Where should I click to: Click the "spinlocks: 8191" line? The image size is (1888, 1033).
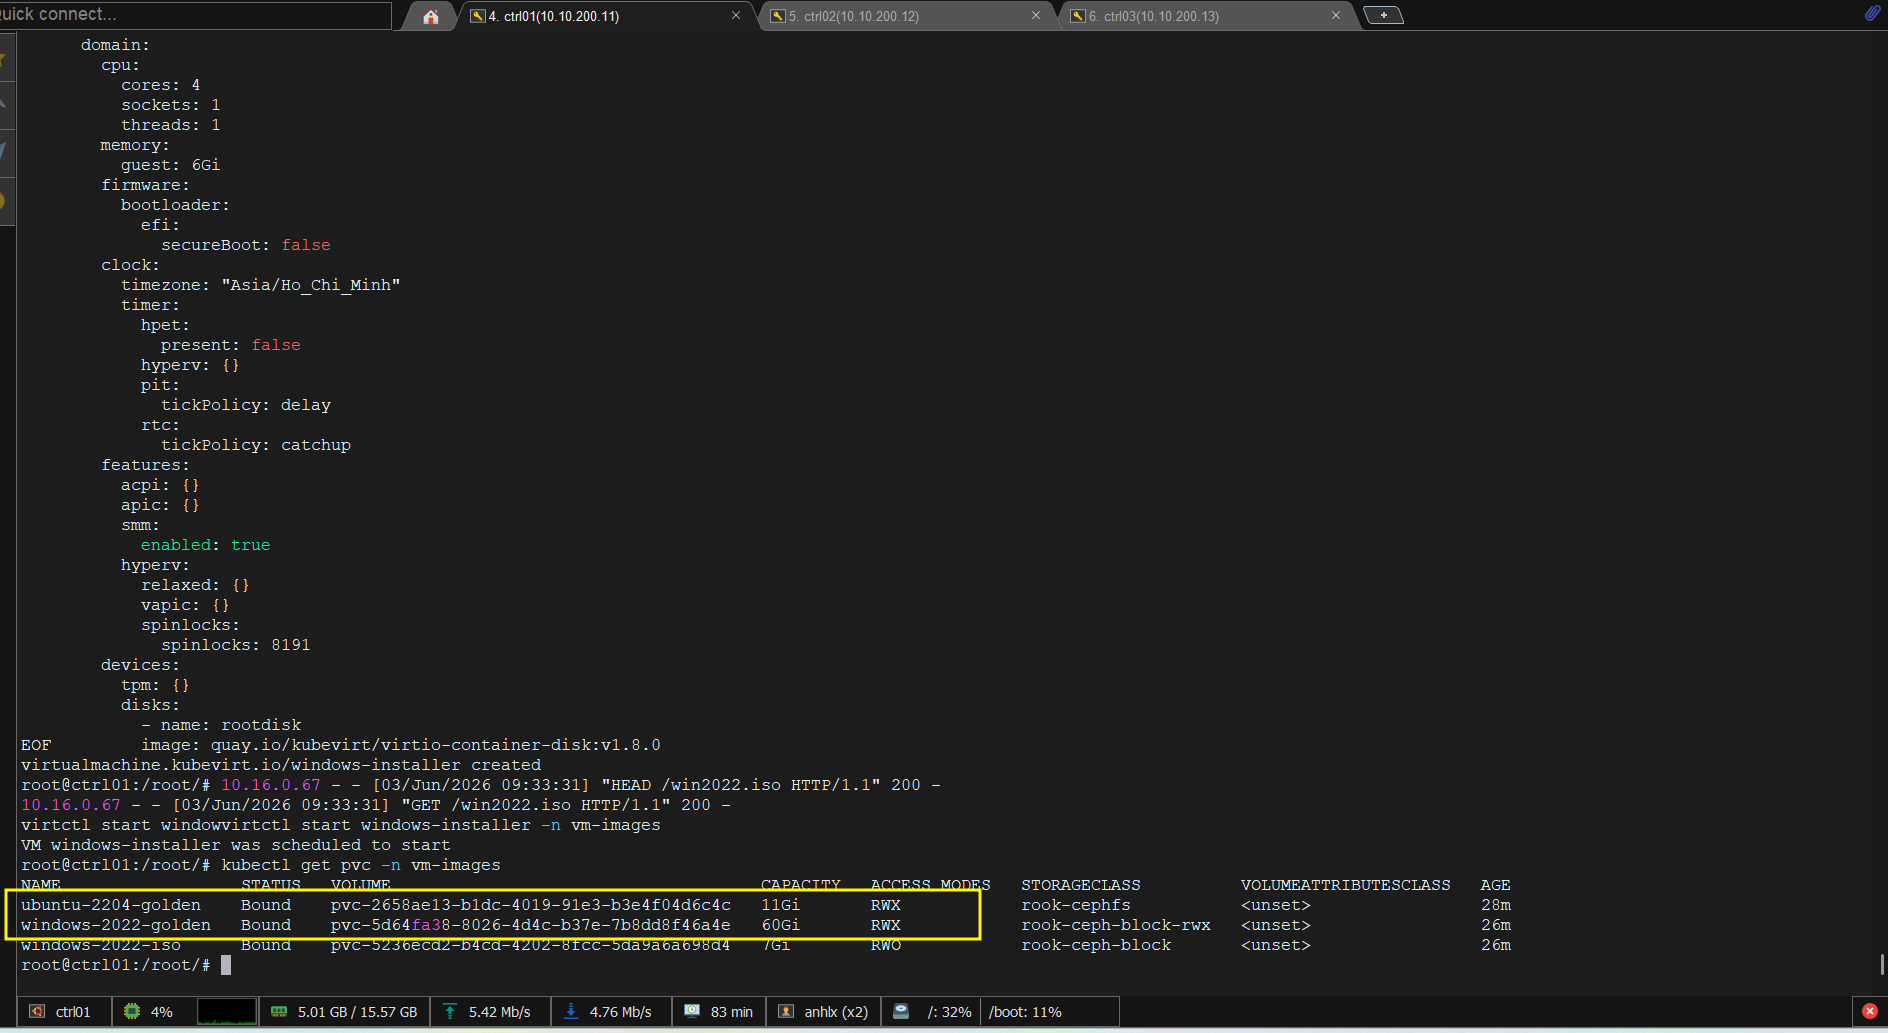click(236, 645)
